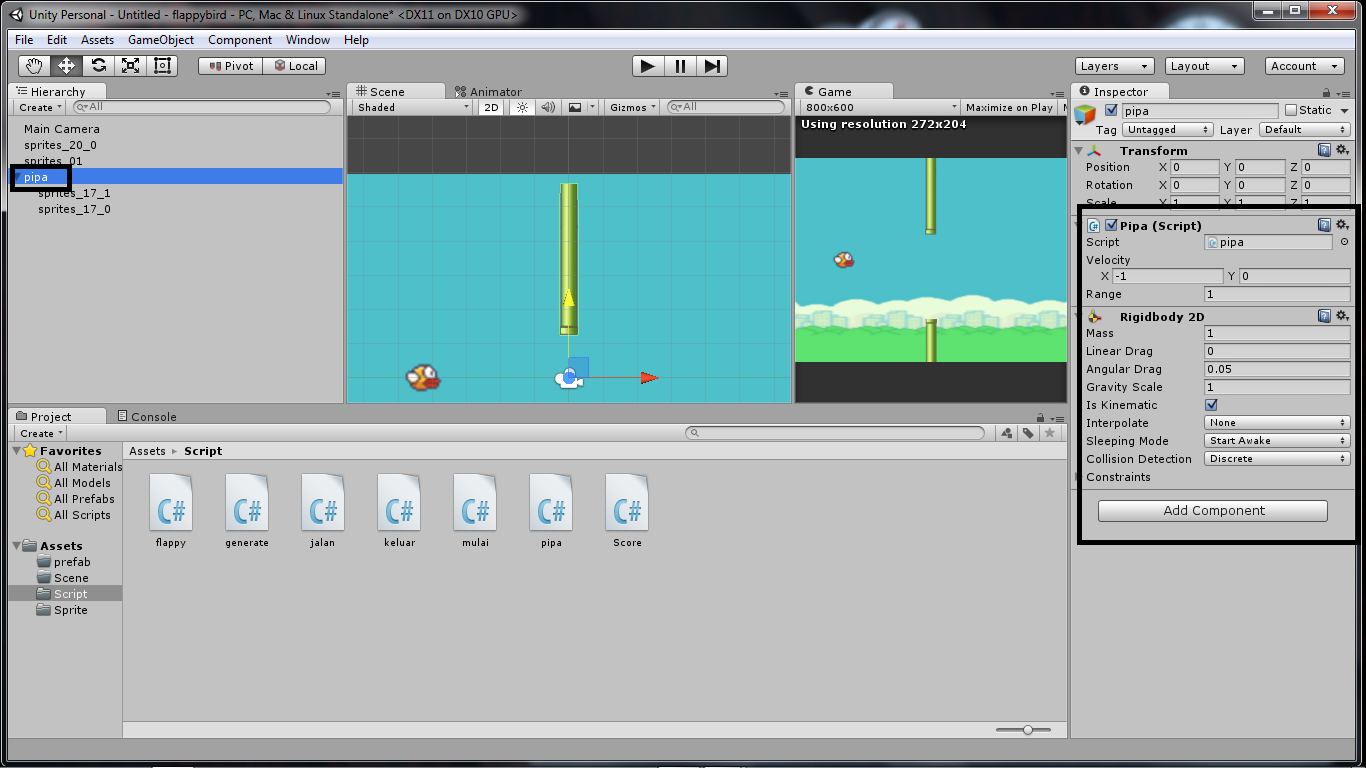Open the Assets menu
The height and width of the screenshot is (768, 1366).
point(98,40)
